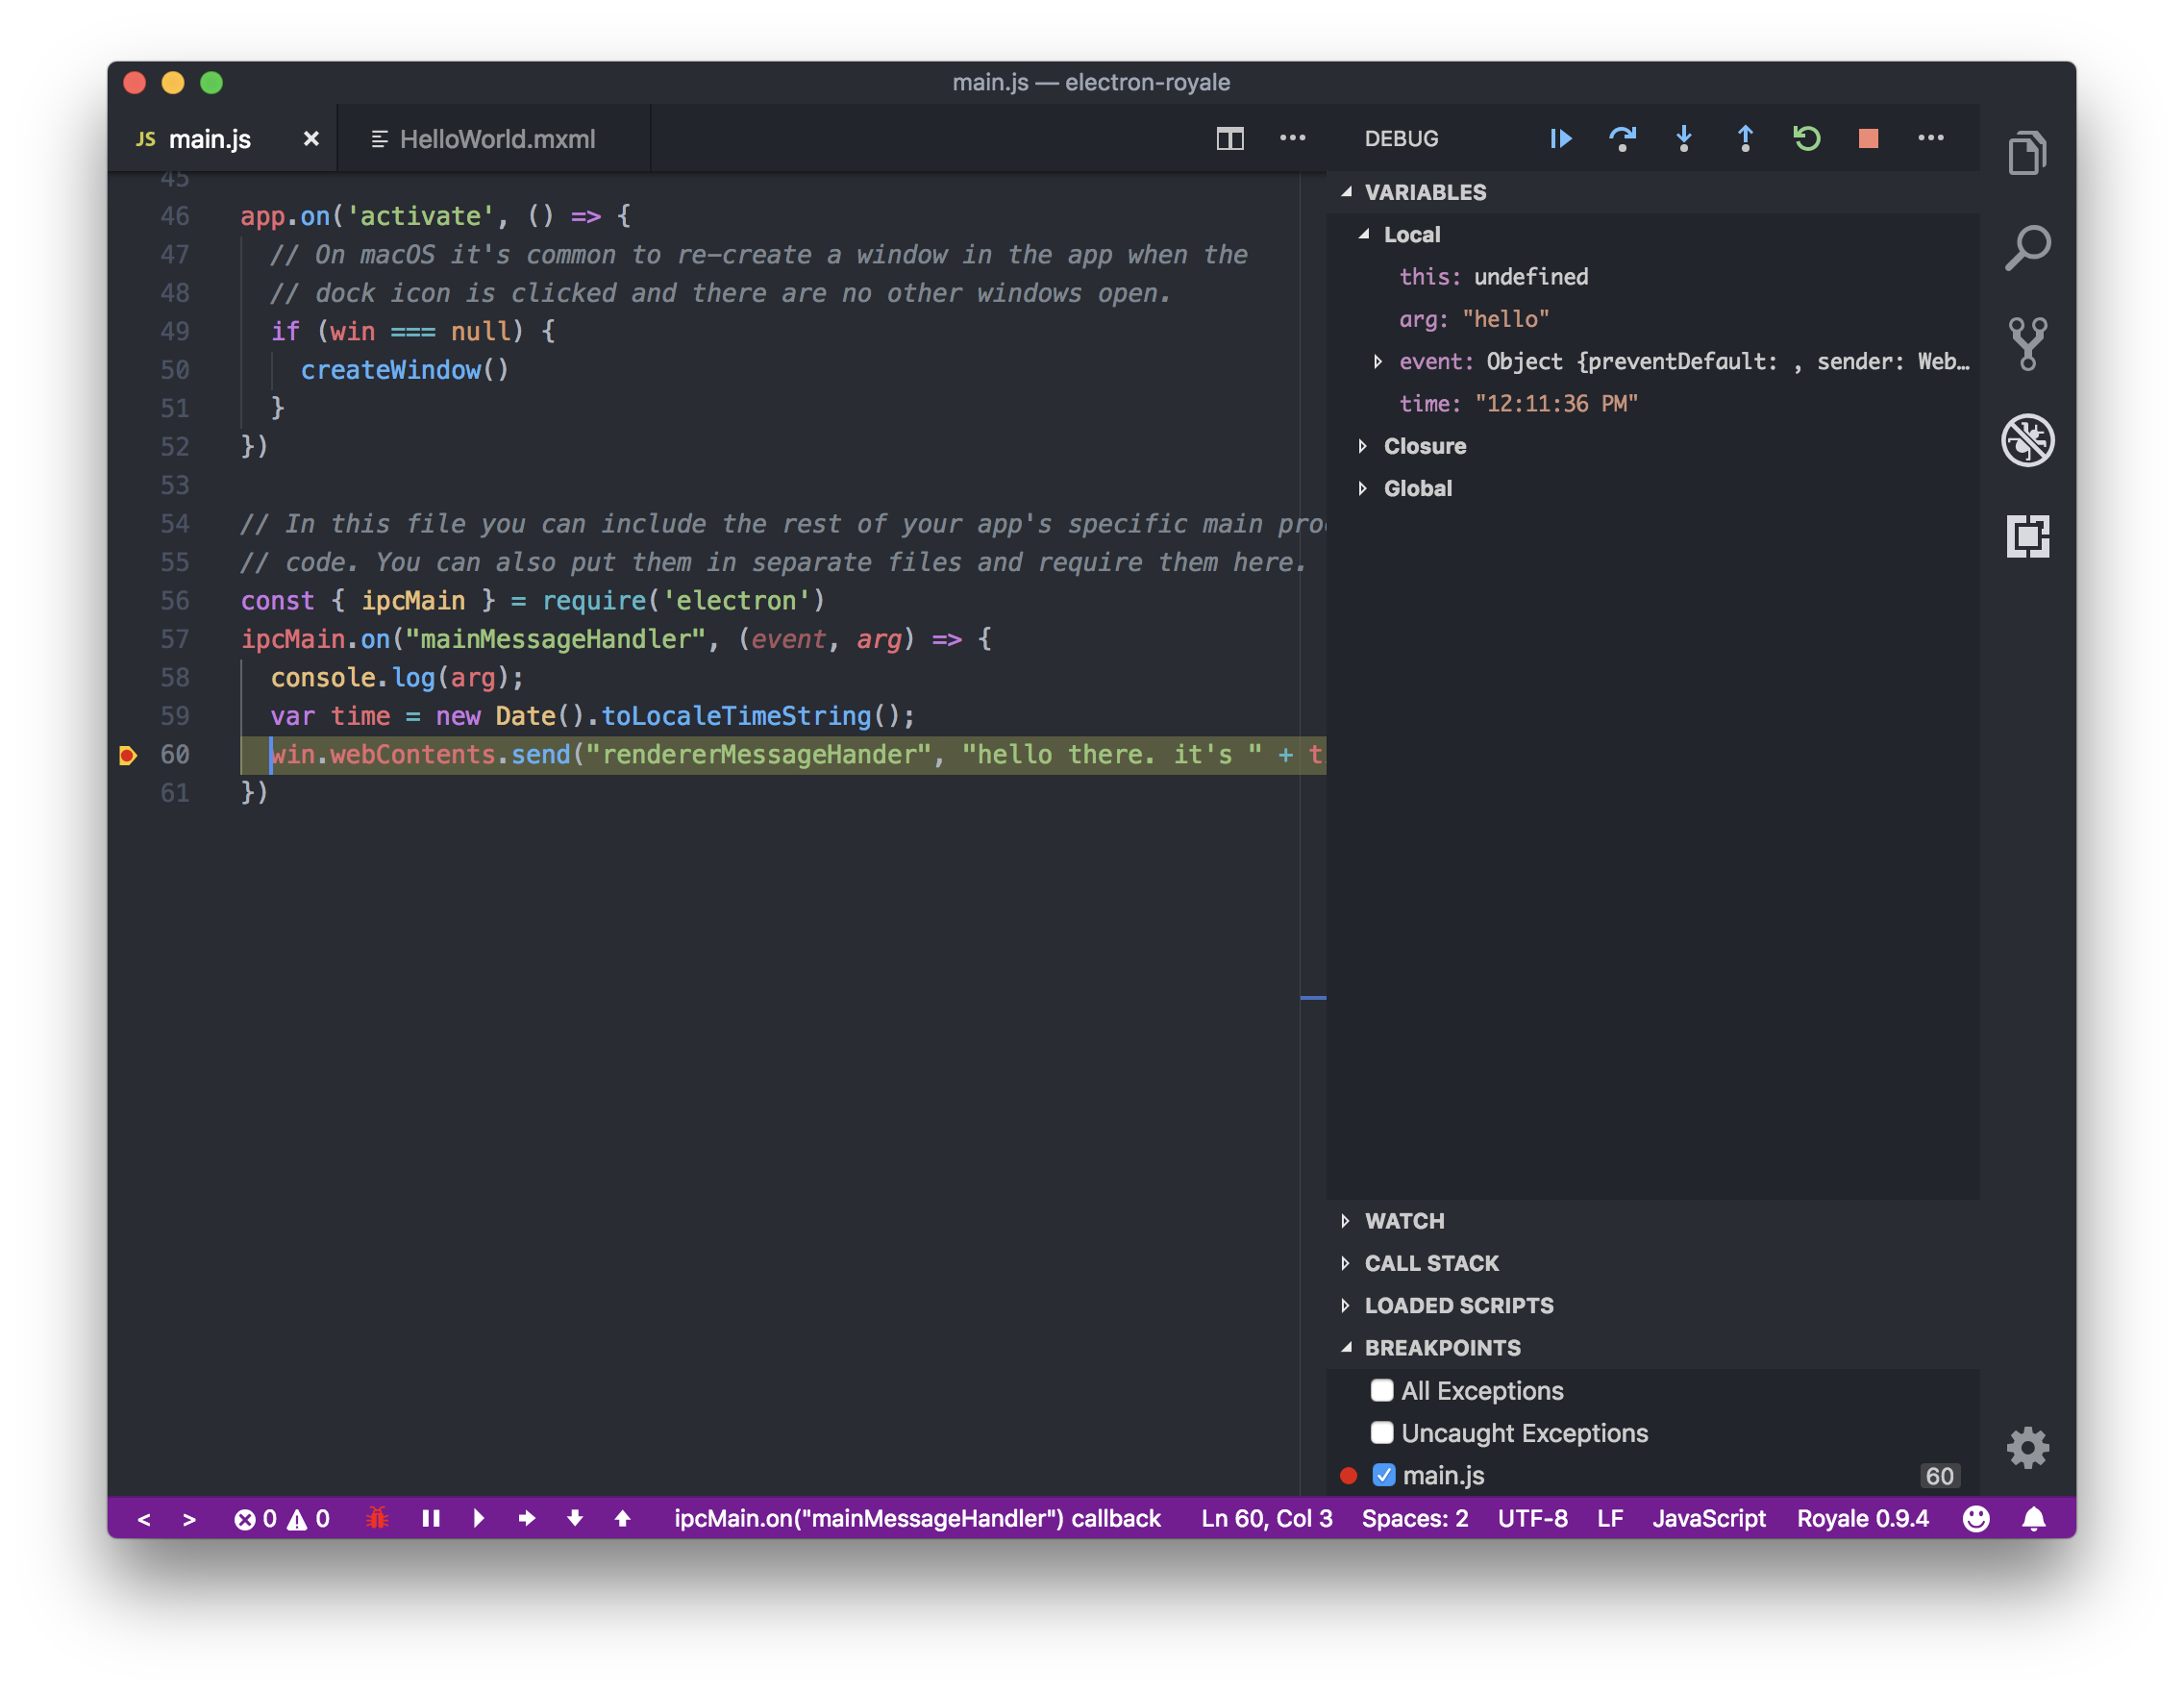This screenshot has height=1692, width=2184.
Task: Stop debugging with the red square
Action: tap(1868, 138)
